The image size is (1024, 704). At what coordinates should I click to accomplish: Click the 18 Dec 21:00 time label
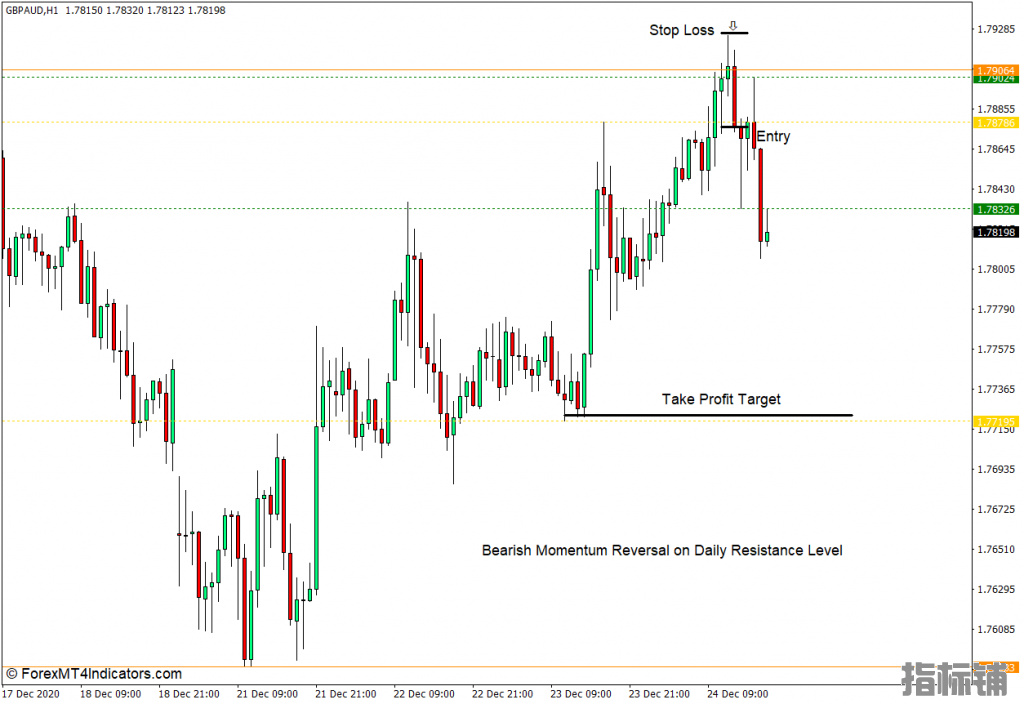click(x=189, y=694)
